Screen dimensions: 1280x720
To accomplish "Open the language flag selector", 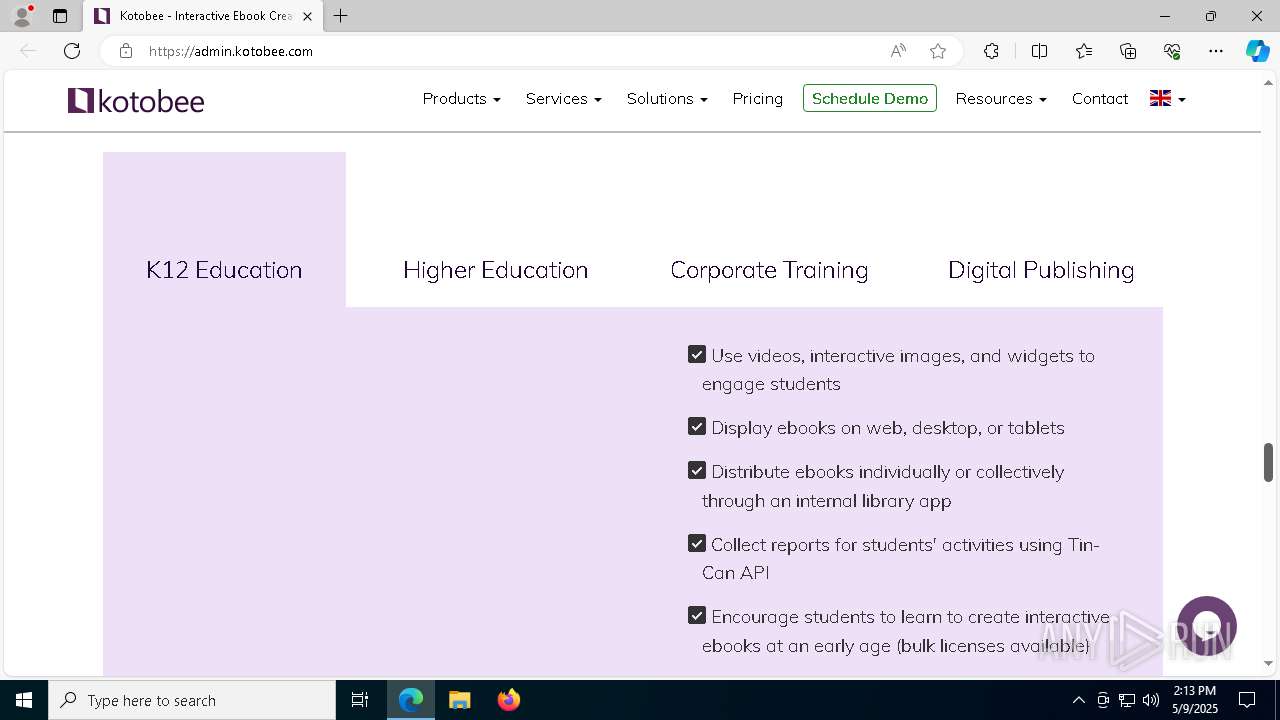I will 1167,98.
